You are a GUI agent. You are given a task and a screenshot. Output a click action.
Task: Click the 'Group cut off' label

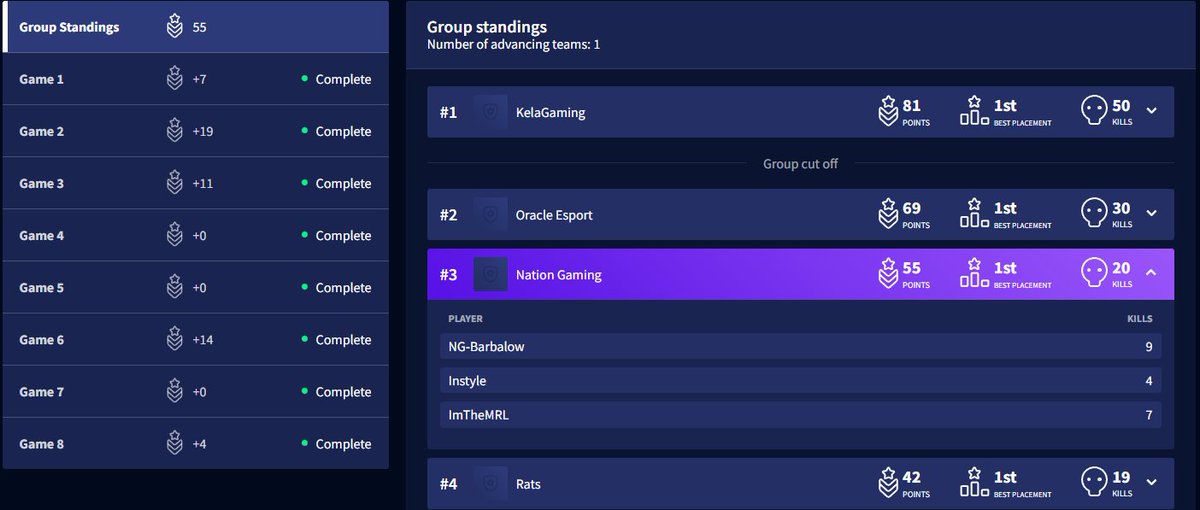(800, 163)
